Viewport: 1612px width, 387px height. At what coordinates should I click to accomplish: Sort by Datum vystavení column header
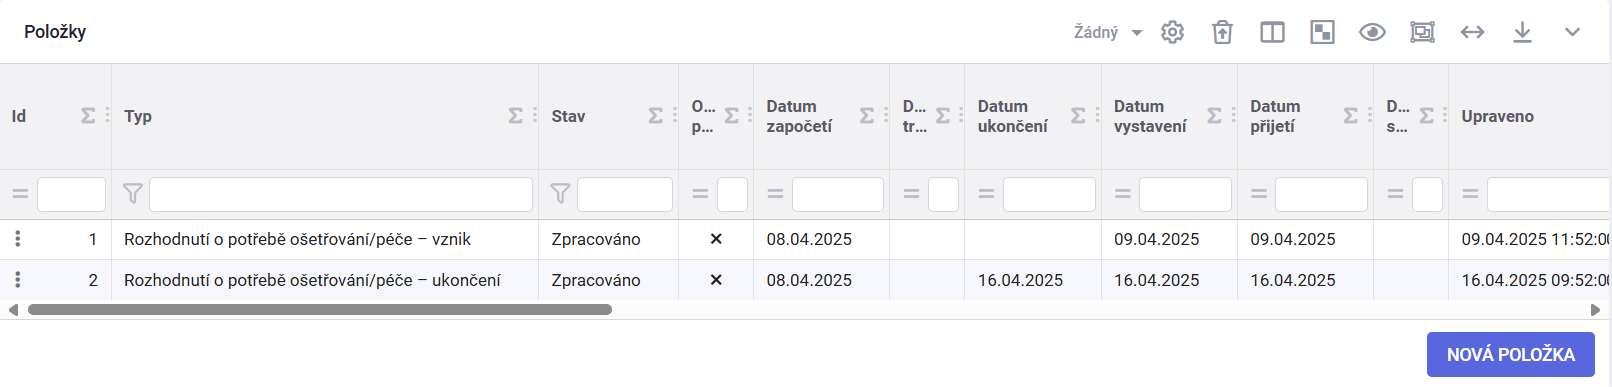click(x=1150, y=116)
